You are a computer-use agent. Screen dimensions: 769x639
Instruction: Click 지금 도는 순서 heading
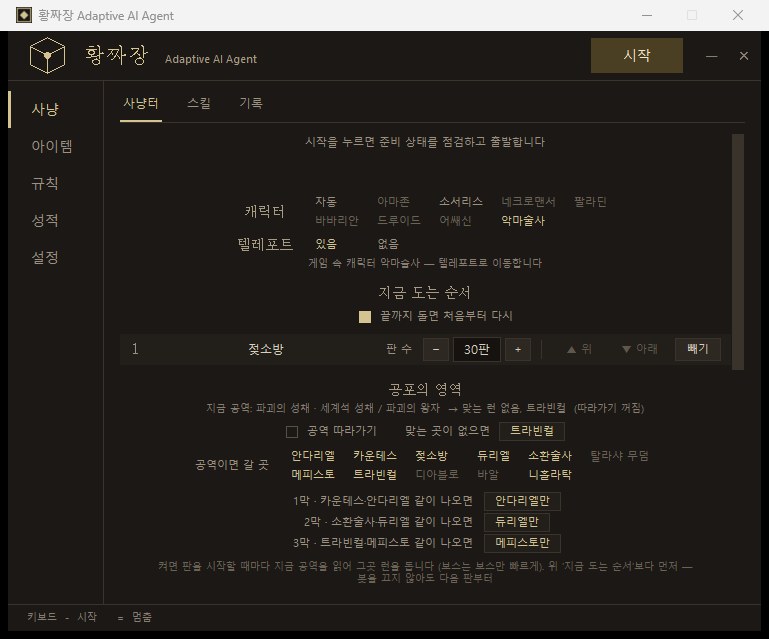tap(425, 293)
